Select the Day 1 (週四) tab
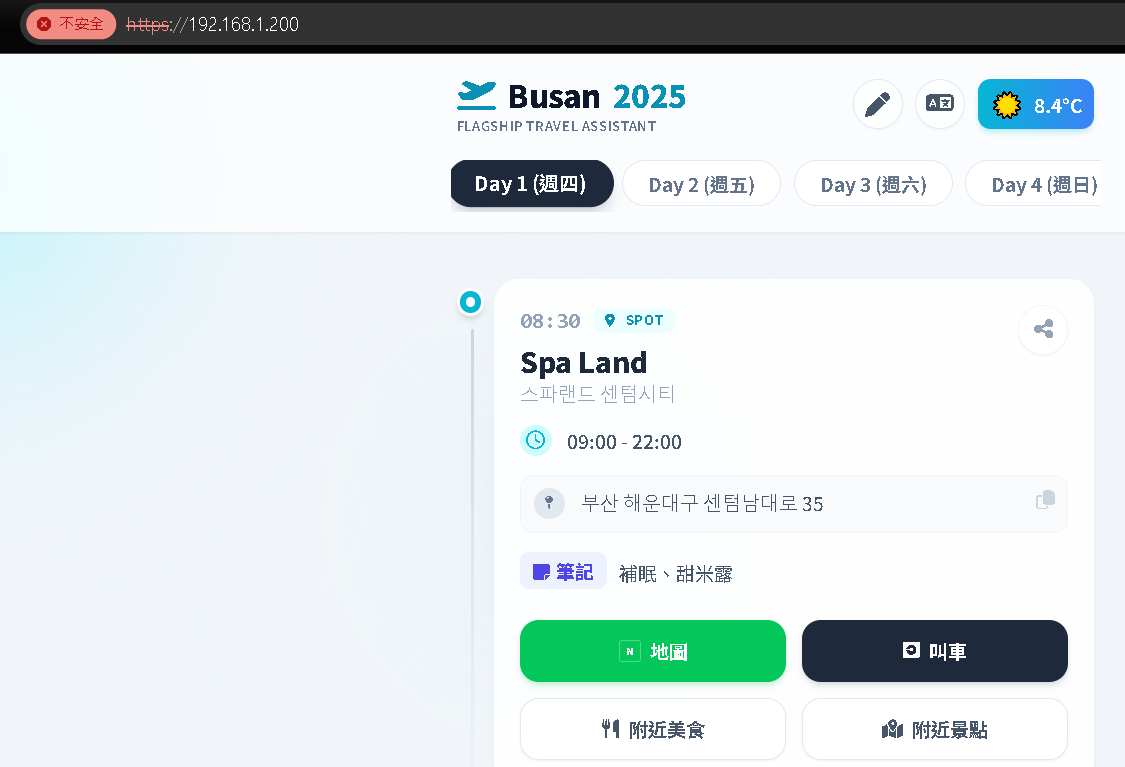The height and width of the screenshot is (767, 1125). click(531, 184)
